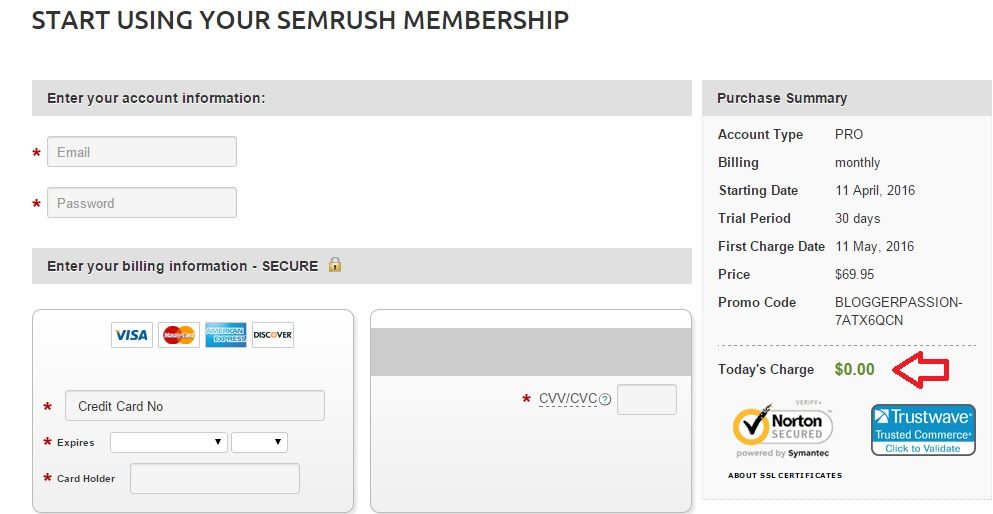
Task: Select the American Express card icon
Action: pyautogui.click(x=226, y=335)
